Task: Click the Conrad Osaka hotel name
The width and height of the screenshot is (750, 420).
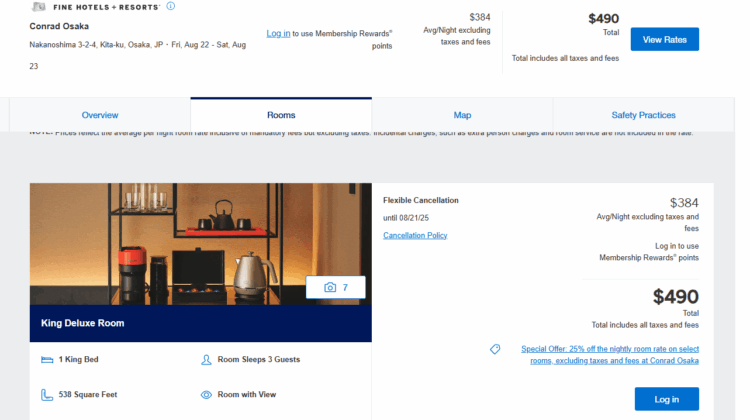Action: [59, 26]
